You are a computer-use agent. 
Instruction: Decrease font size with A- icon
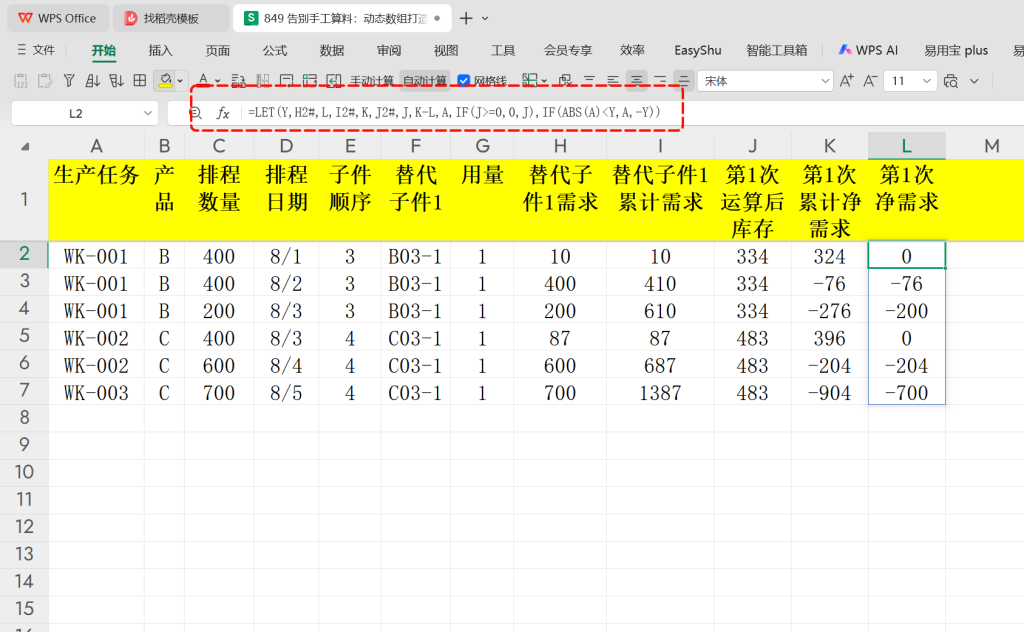pos(870,81)
